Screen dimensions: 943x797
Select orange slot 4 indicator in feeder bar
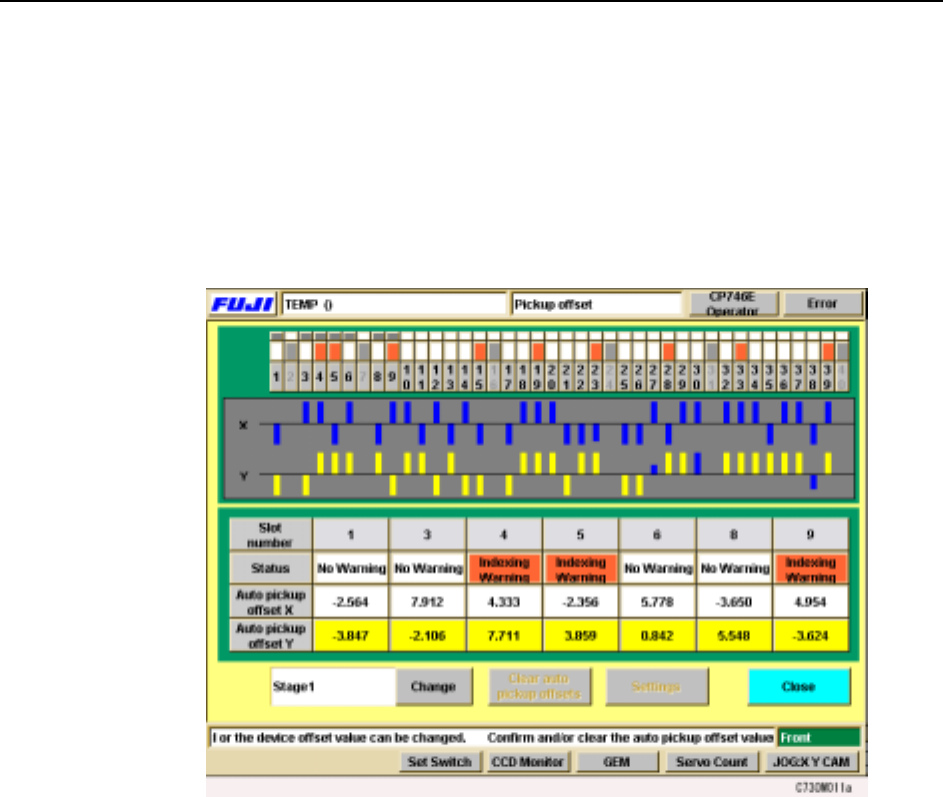320,351
